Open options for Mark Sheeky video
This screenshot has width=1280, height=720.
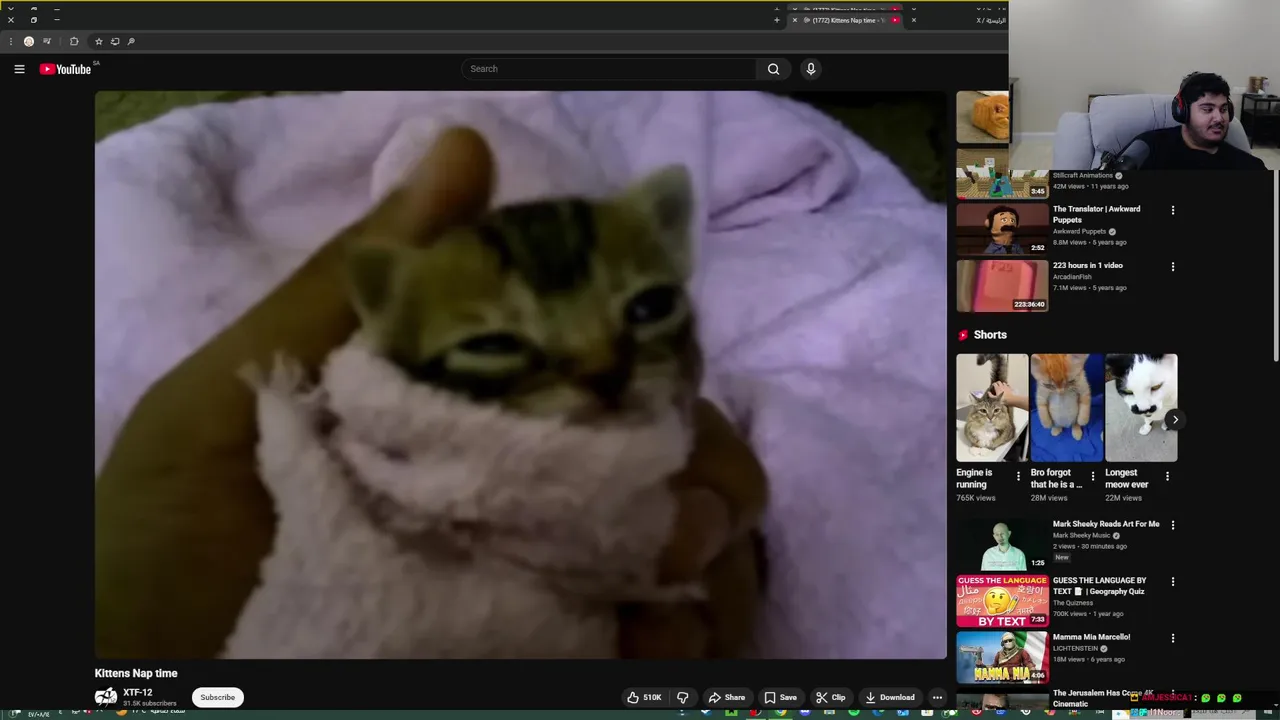coord(1173,525)
